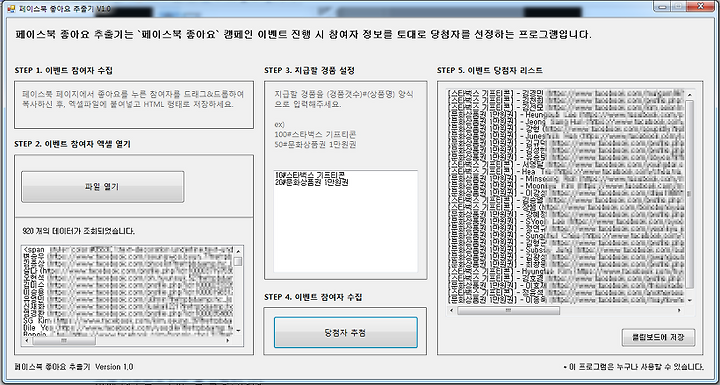Click the 'STEP 4. 이벤트 참여자 수집' heading

tap(313, 297)
